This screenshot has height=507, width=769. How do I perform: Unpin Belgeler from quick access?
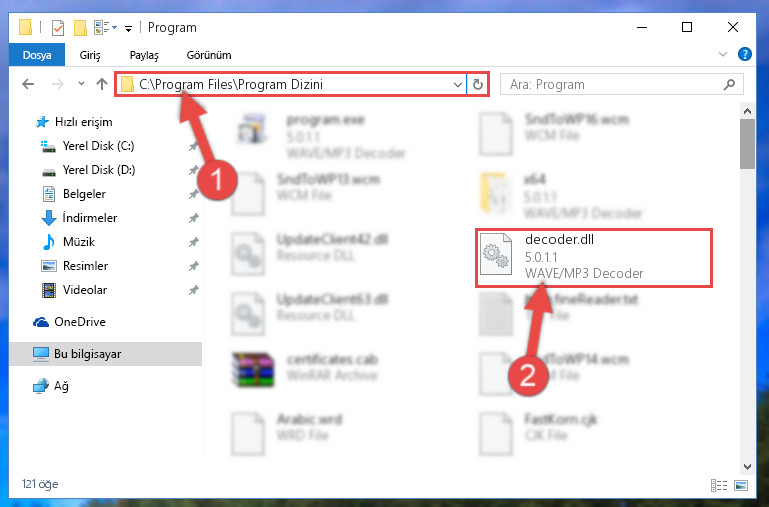click(194, 194)
